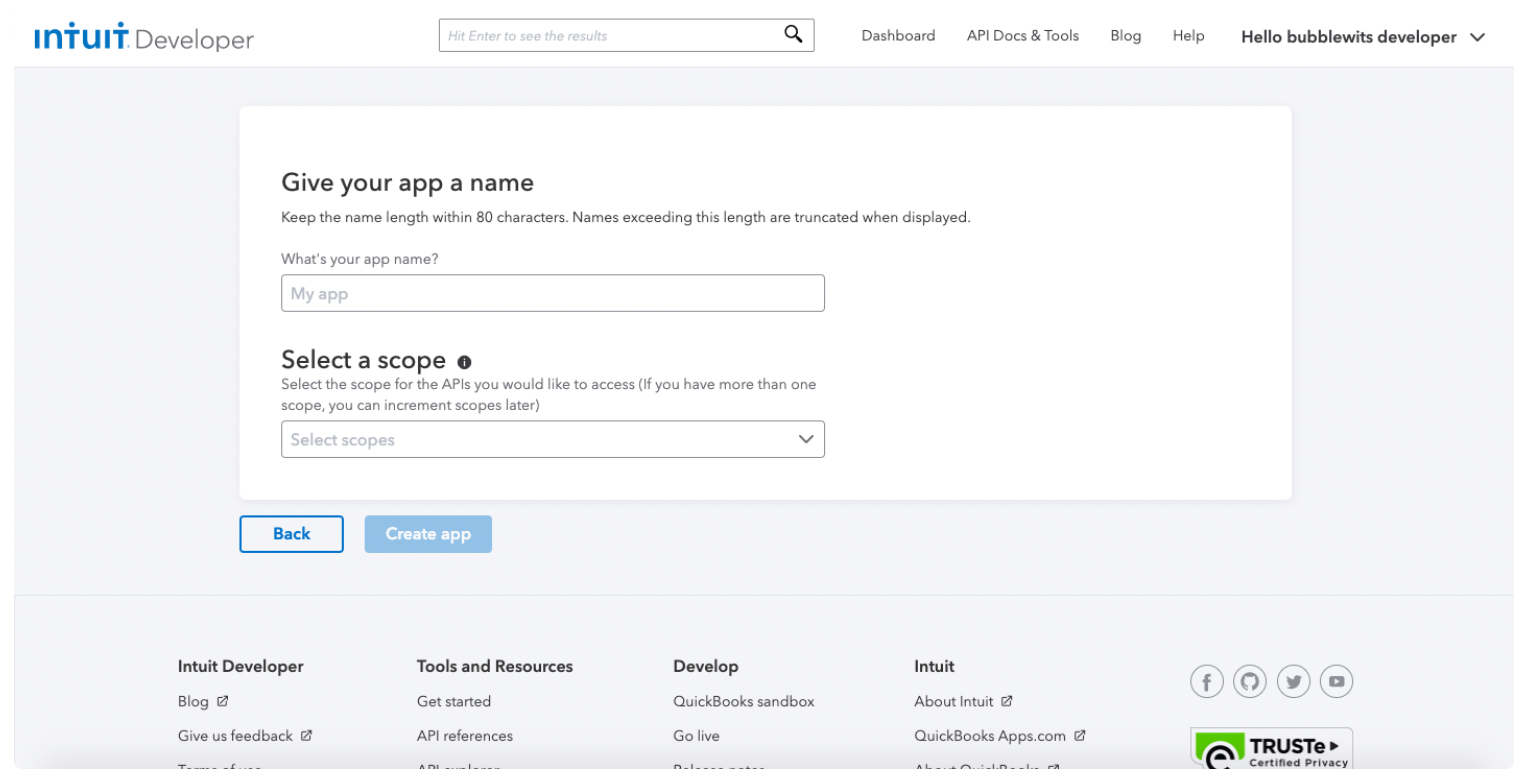1530x784 pixels.
Task: Open the QuickBooks Apps.com footer link
Action: coord(990,736)
